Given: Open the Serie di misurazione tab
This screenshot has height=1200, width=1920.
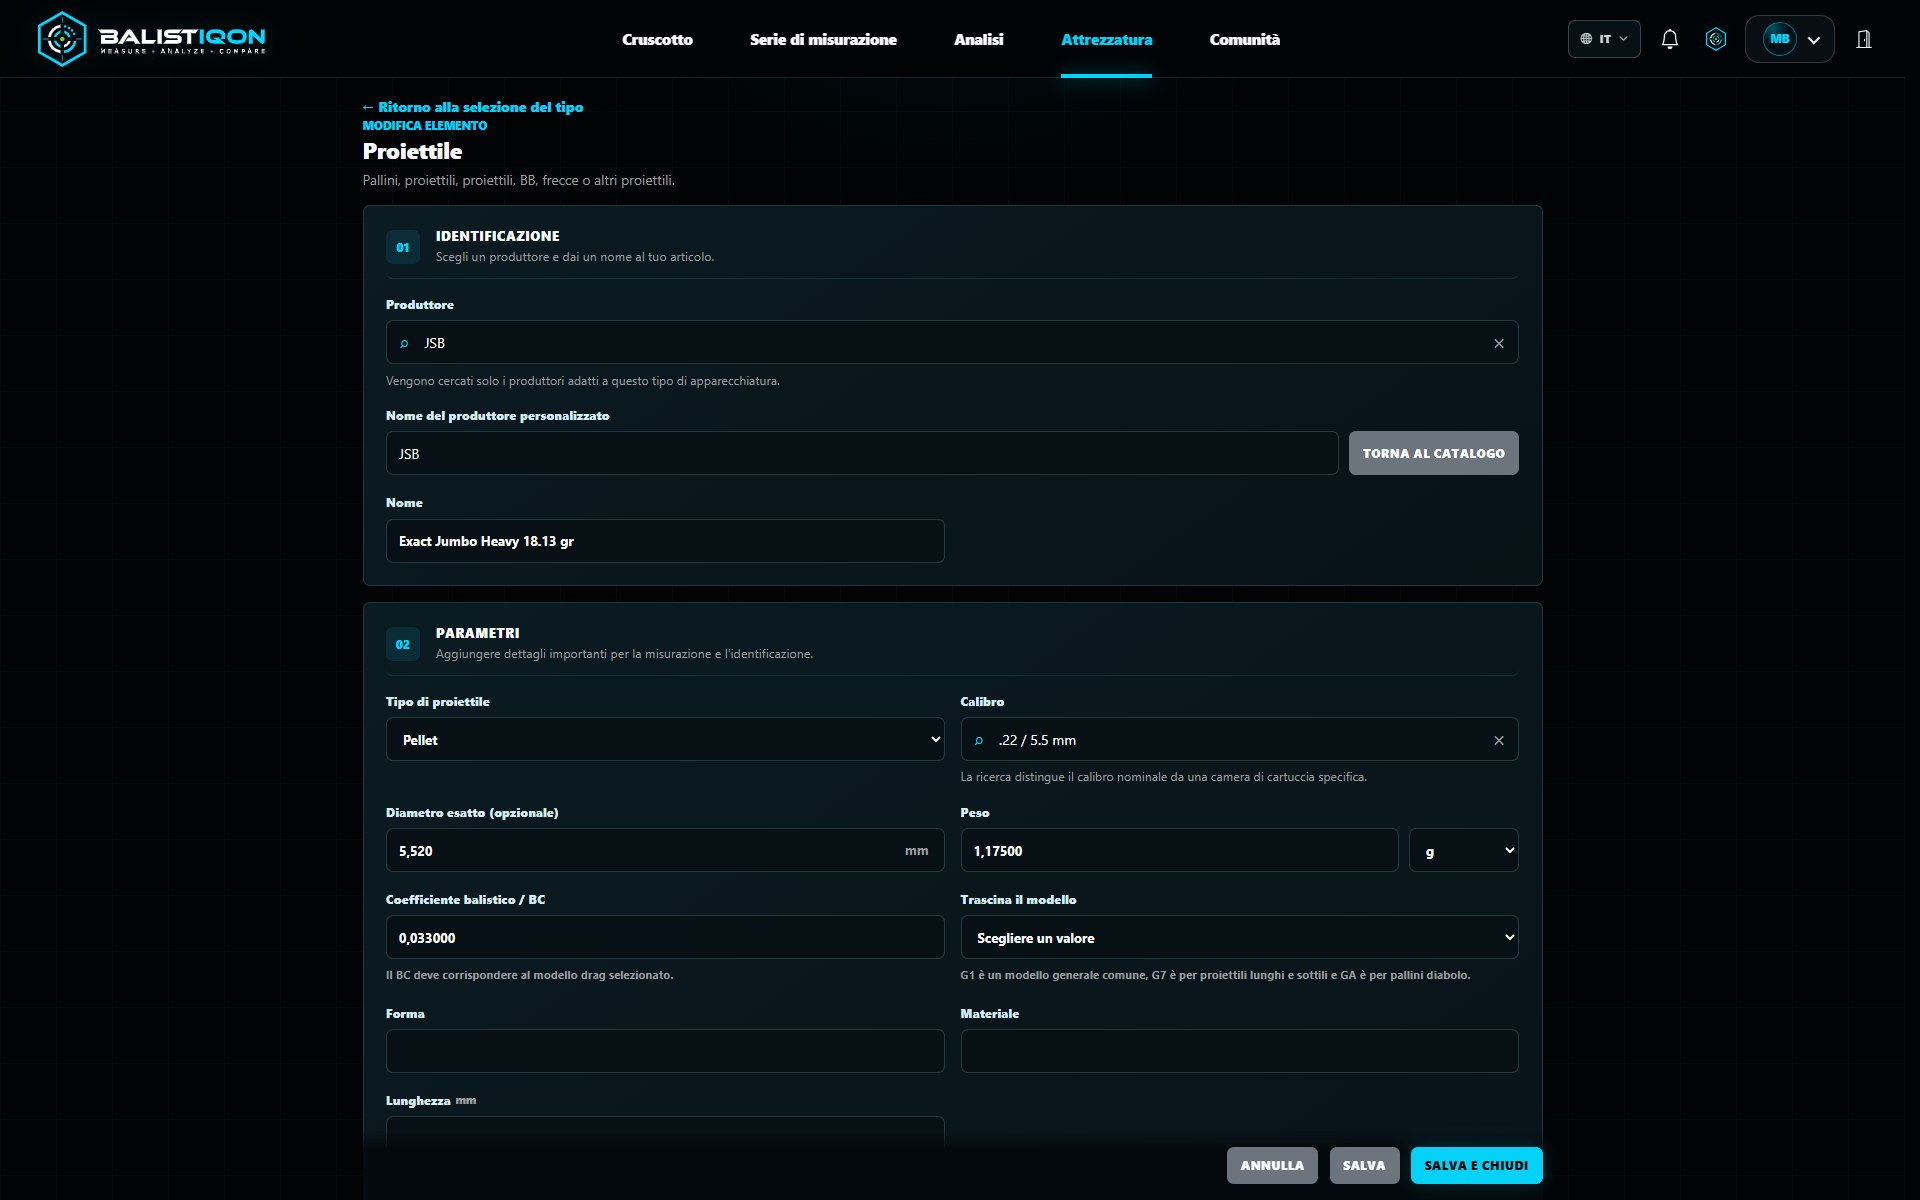Looking at the screenshot, I should pos(823,39).
